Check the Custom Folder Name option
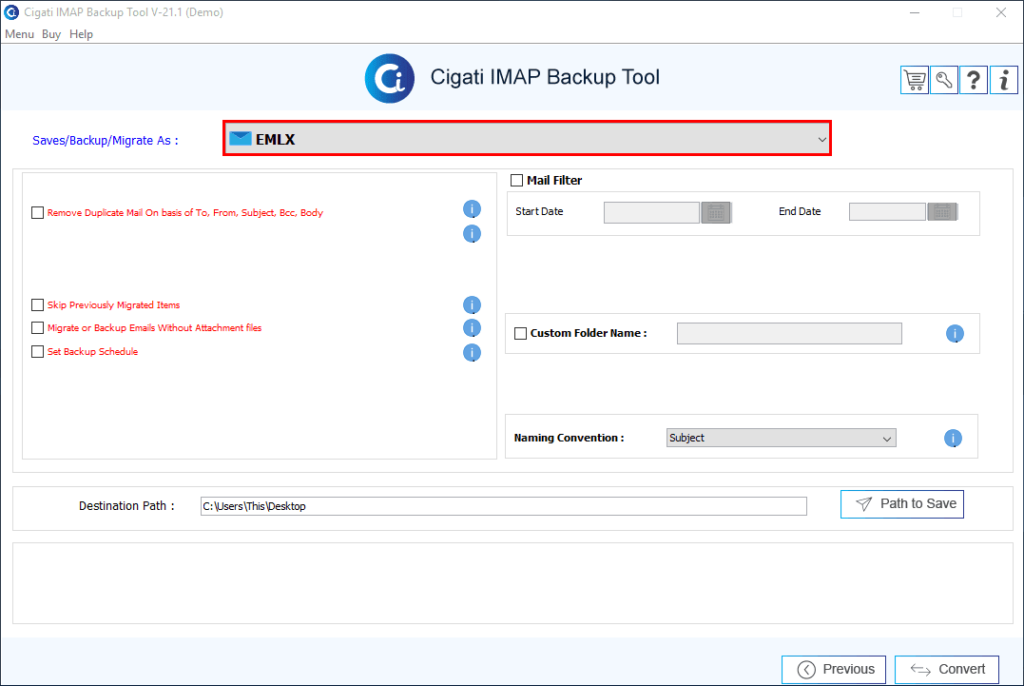Viewport: 1024px width, 686px height. [x=520, y=333]
